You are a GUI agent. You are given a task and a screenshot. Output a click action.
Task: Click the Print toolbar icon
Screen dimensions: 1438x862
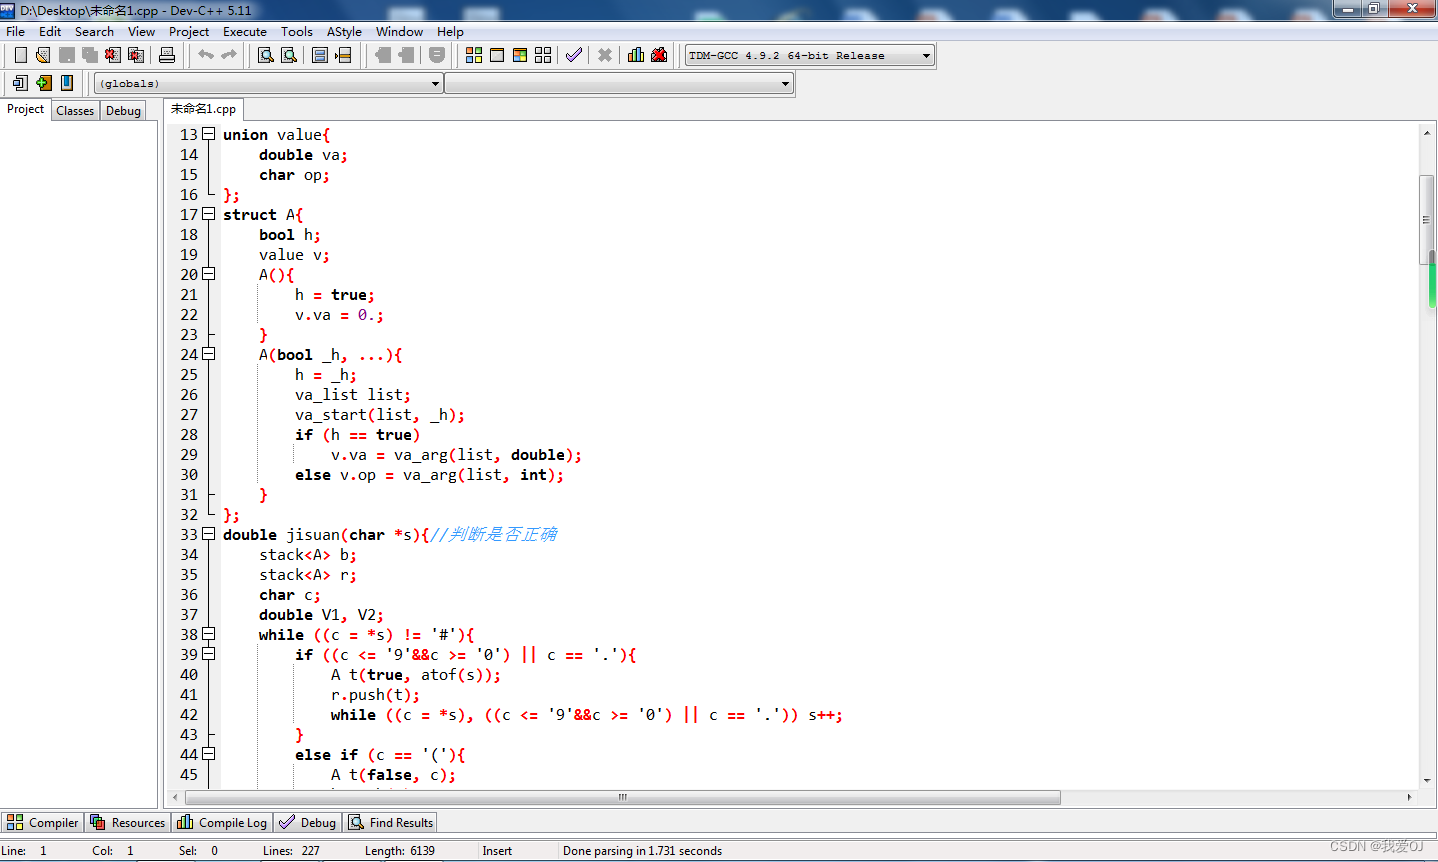[167, 55]
